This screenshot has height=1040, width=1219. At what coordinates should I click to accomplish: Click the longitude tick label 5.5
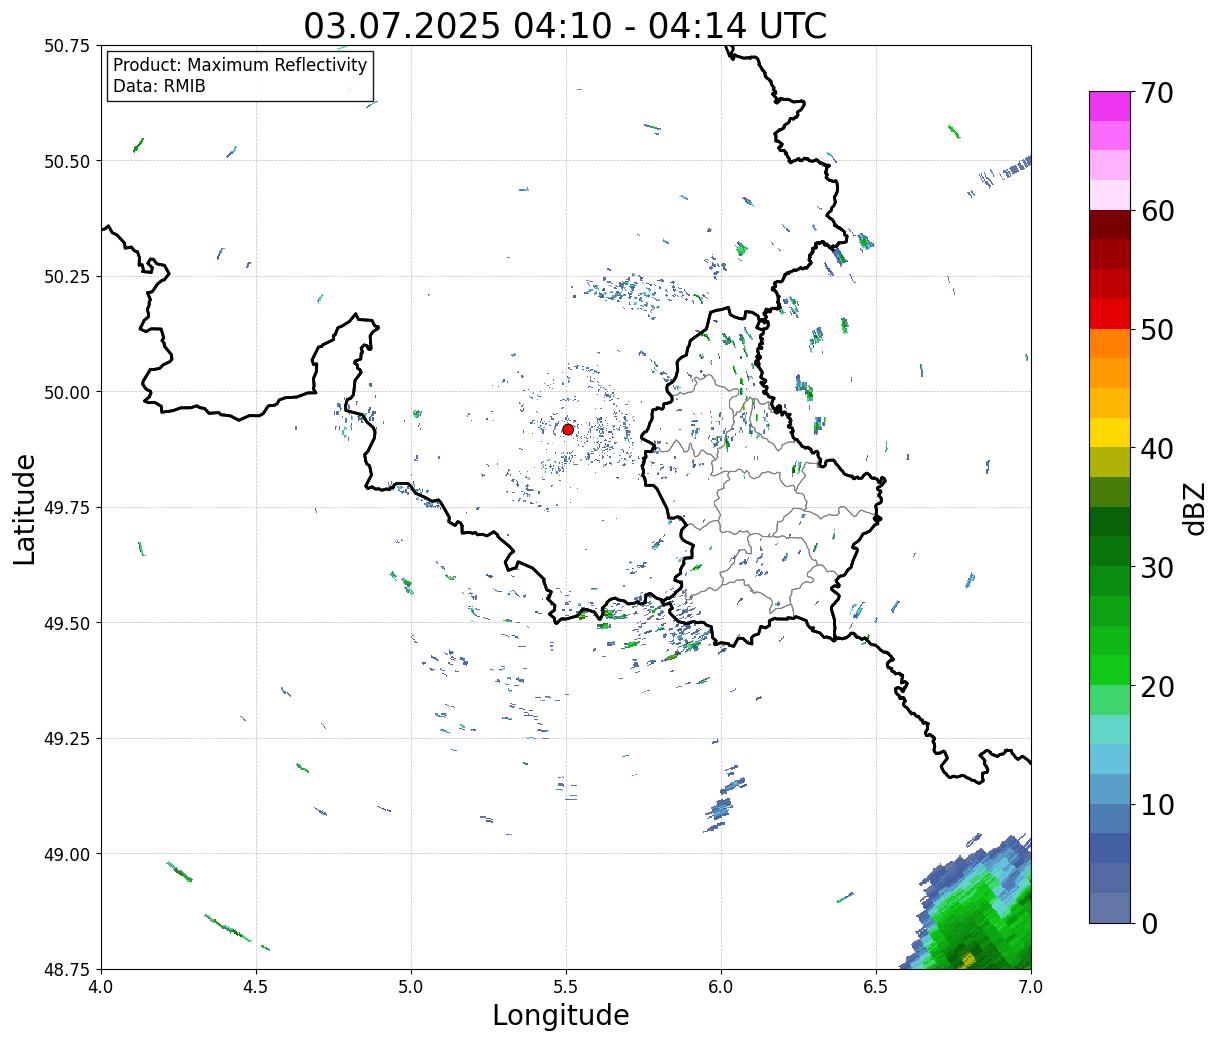[566, 986]
